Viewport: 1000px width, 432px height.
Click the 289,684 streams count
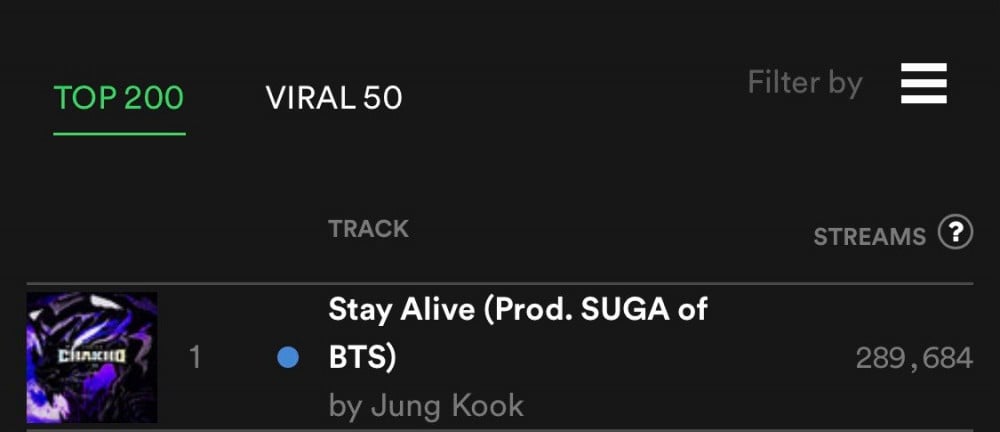click(914, 359)
